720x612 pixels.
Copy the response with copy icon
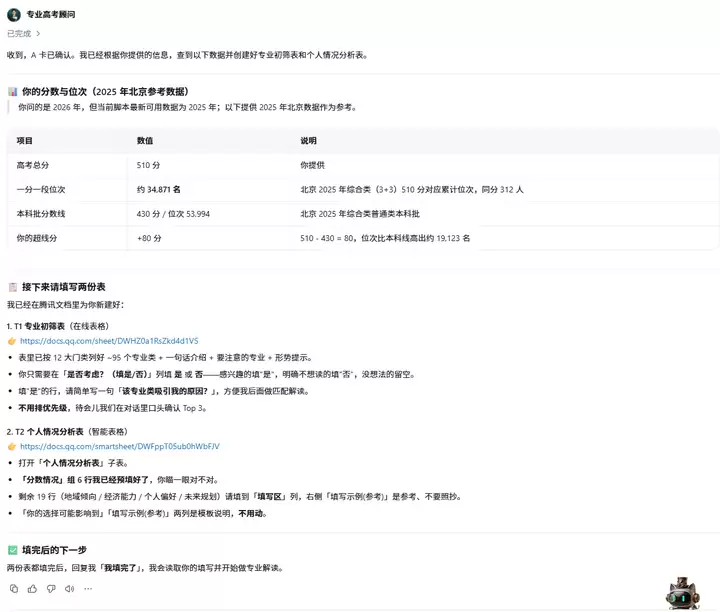pyautogui.click(x=14, y=589)
